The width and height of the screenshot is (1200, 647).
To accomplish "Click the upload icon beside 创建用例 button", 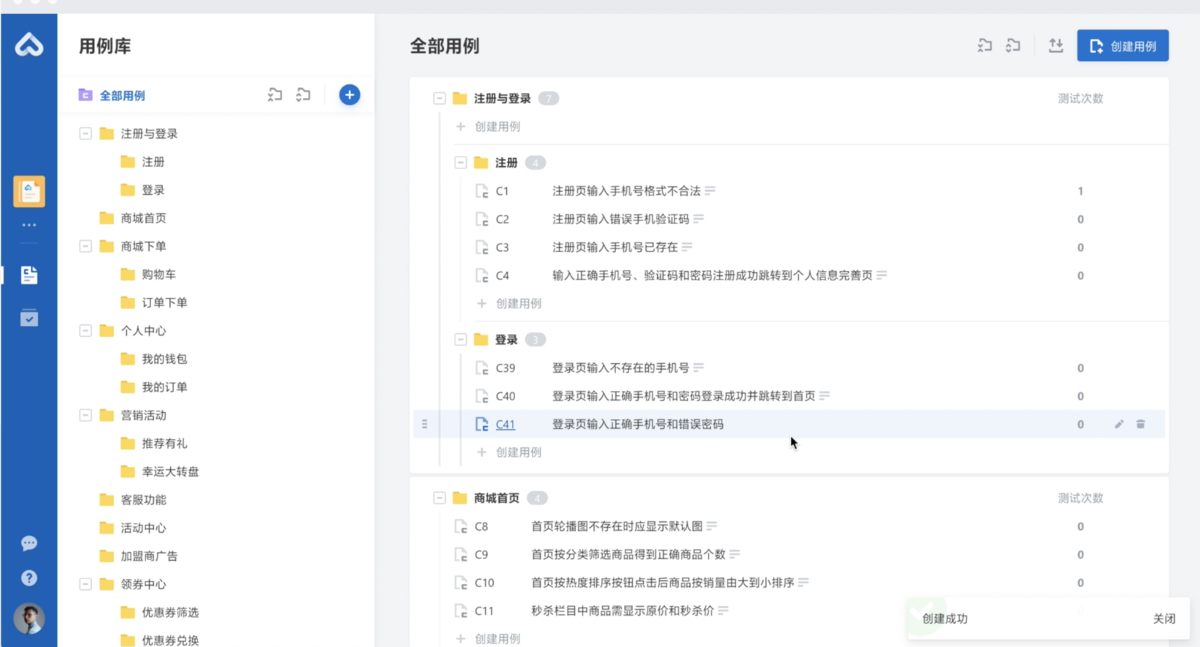I will [x=1055, y=45].
